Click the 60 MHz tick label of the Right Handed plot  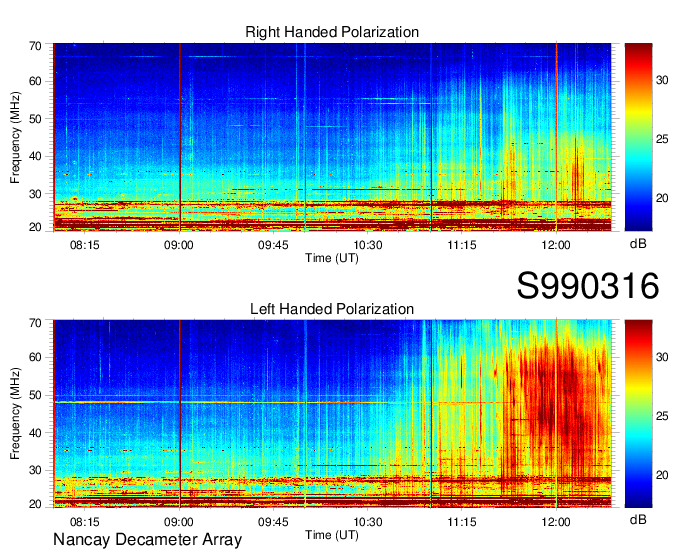tap(35, 82)
